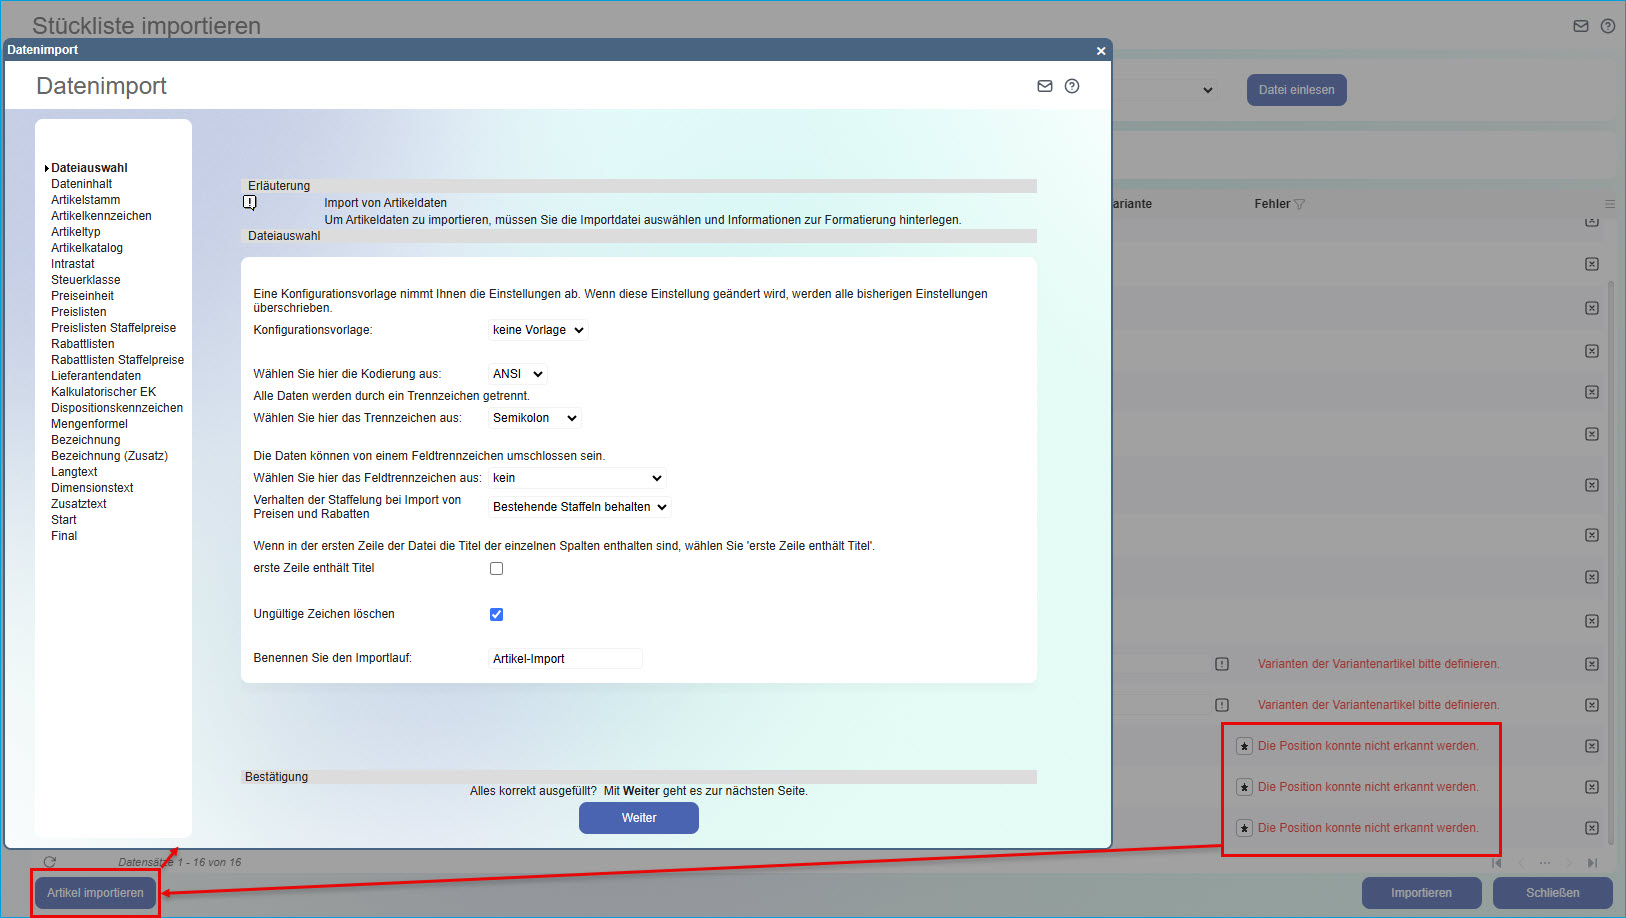
Task: Select Artikelkennzeichen step in sidebar
Action: click(102, 216)
